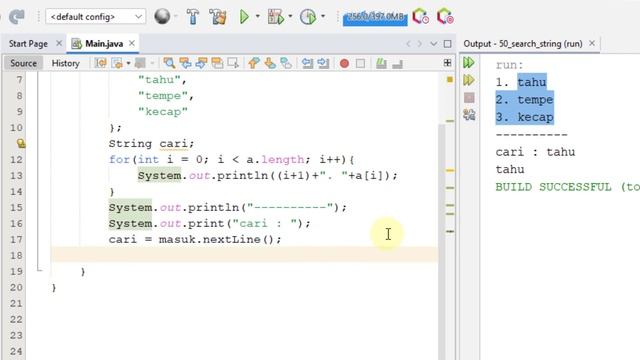Place cursor on empty line 18
The image size is (640, 360).
coord(245,255)
